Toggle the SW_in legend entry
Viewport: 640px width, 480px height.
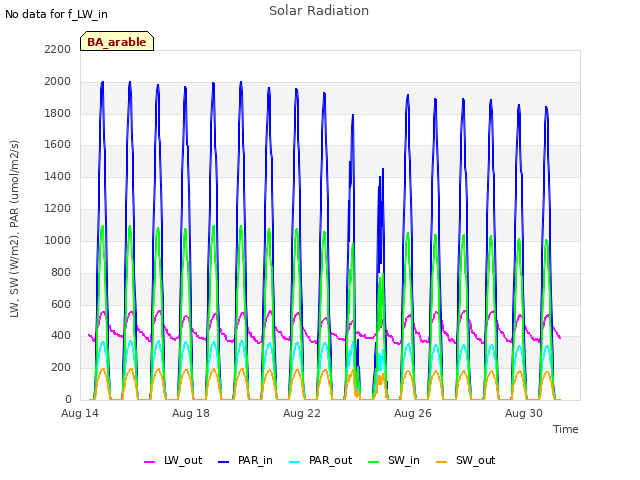393,461
